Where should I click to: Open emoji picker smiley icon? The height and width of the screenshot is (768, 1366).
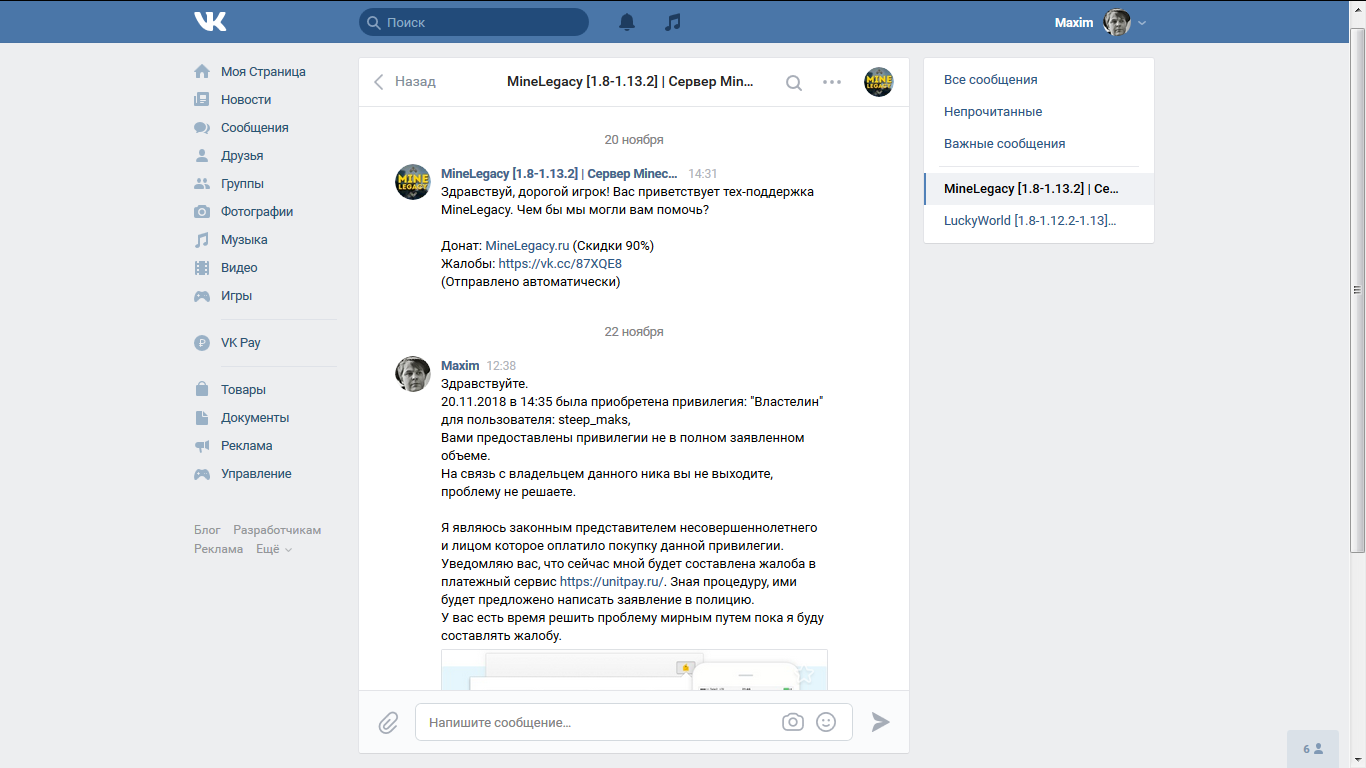click(x=826, y=722)
